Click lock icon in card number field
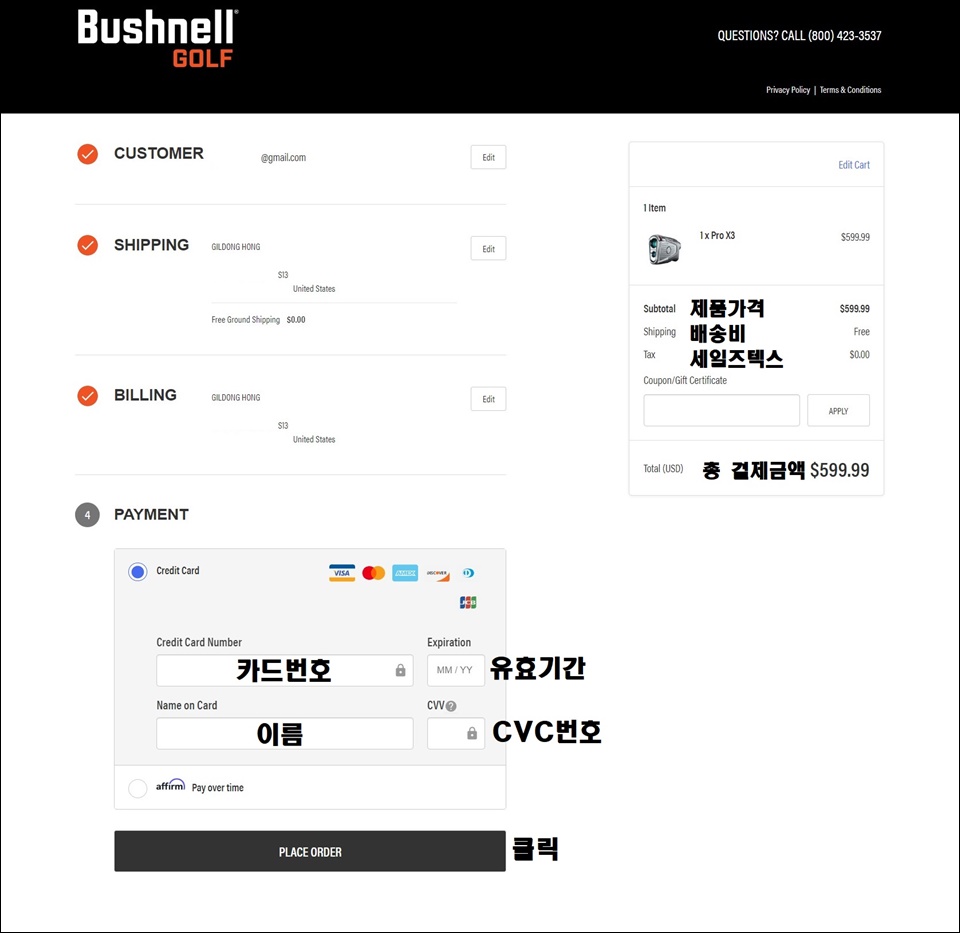This screenshot has width=960, height=933. click(x=400, y=670)
